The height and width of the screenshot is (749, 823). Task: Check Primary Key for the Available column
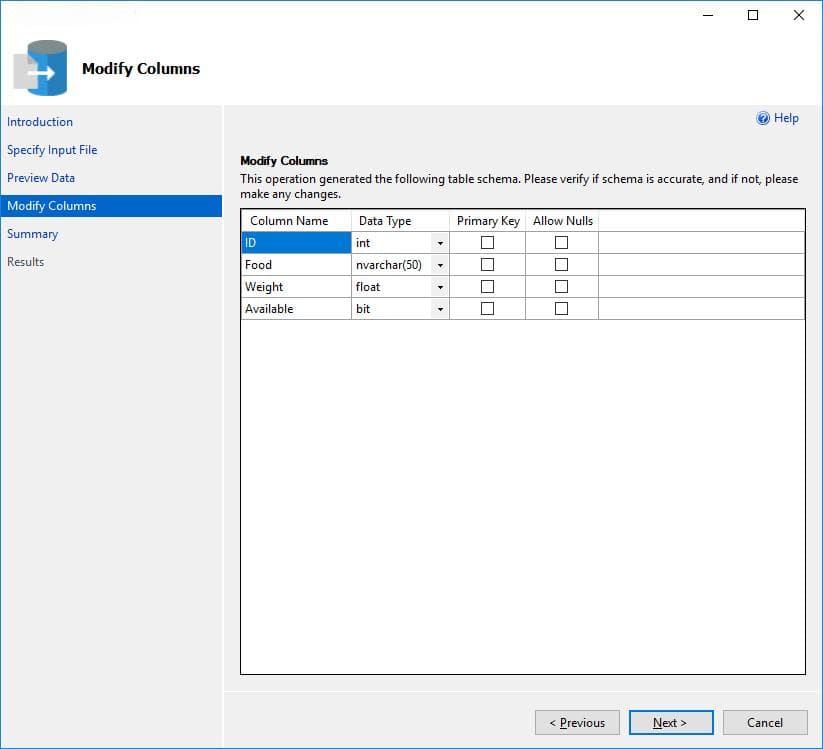487,309
